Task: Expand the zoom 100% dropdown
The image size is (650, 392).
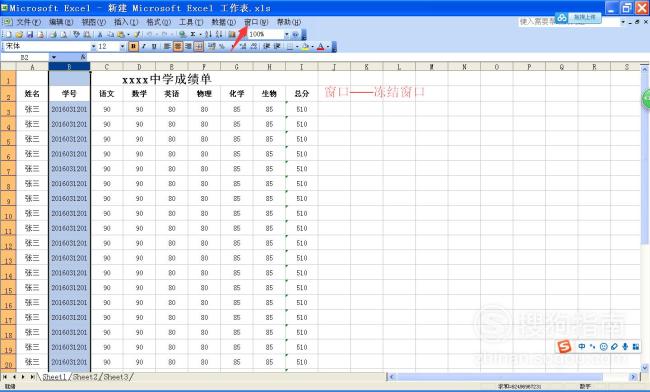Action: point(286,34)
